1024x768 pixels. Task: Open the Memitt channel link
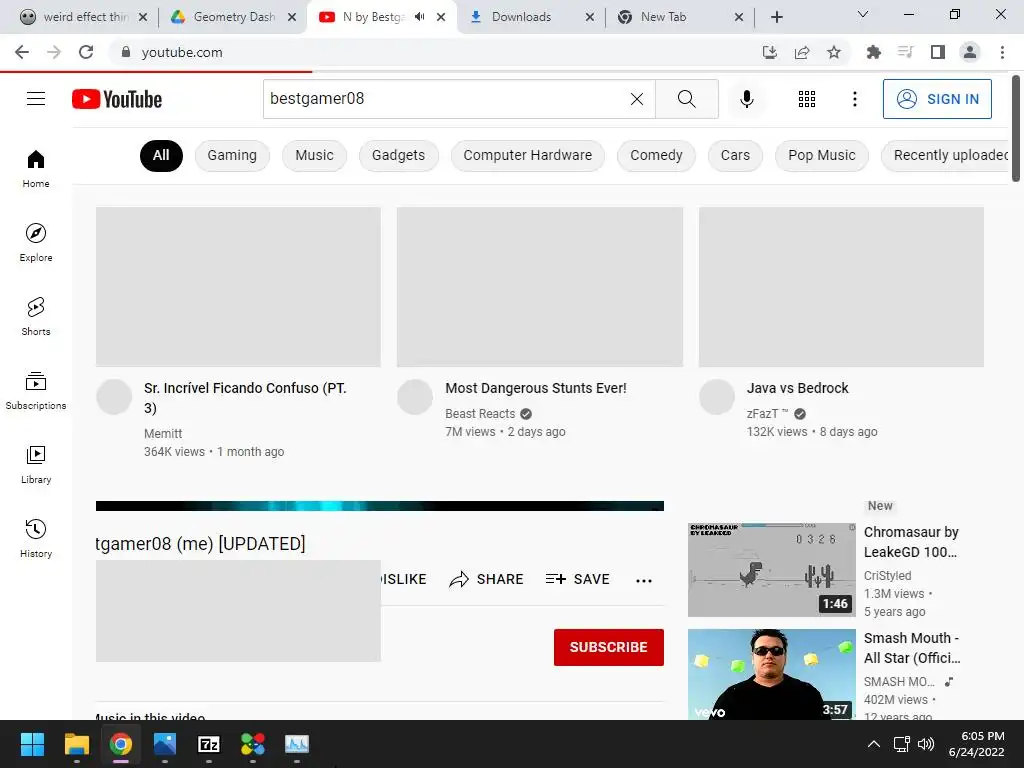(x=163, y=434)
